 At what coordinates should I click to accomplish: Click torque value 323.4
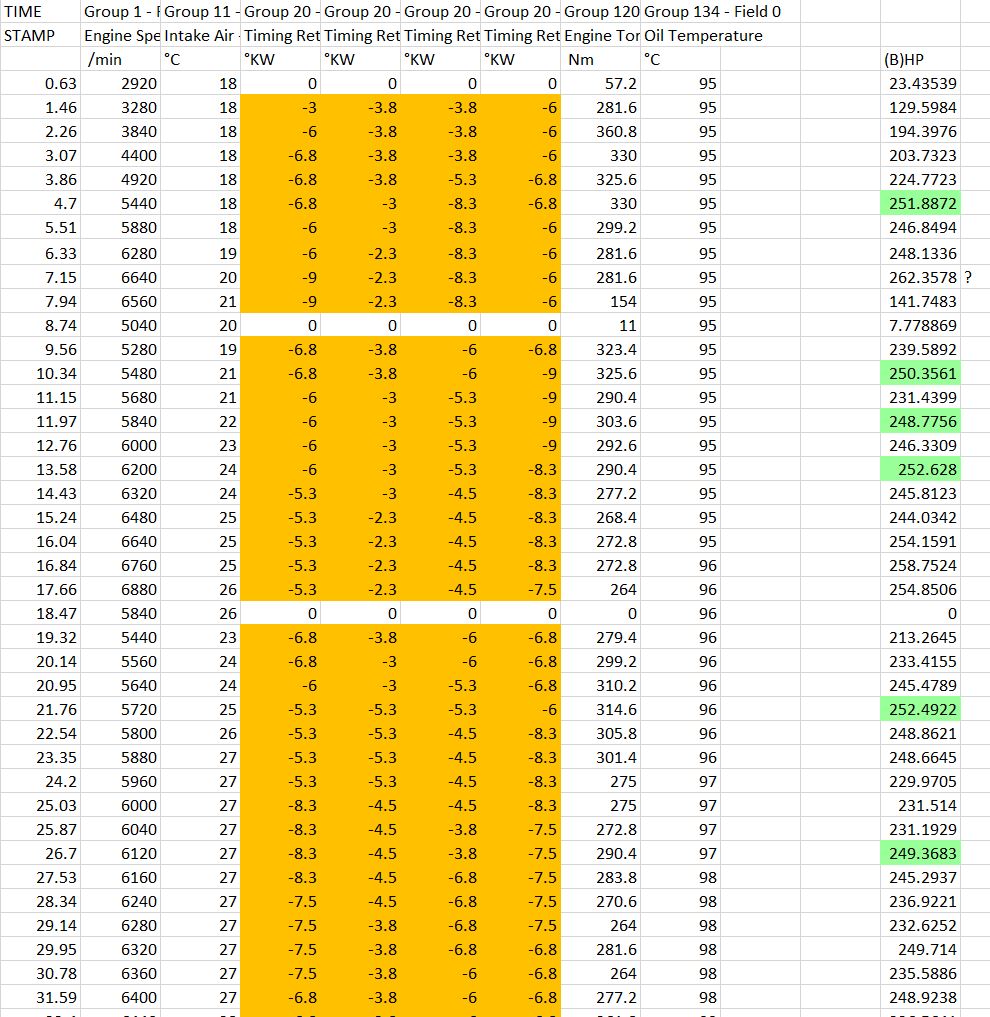601,350
